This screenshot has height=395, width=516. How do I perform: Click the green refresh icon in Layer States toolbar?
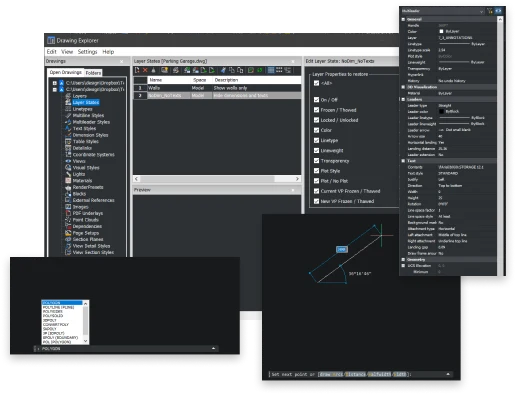[x=260, y=70]
